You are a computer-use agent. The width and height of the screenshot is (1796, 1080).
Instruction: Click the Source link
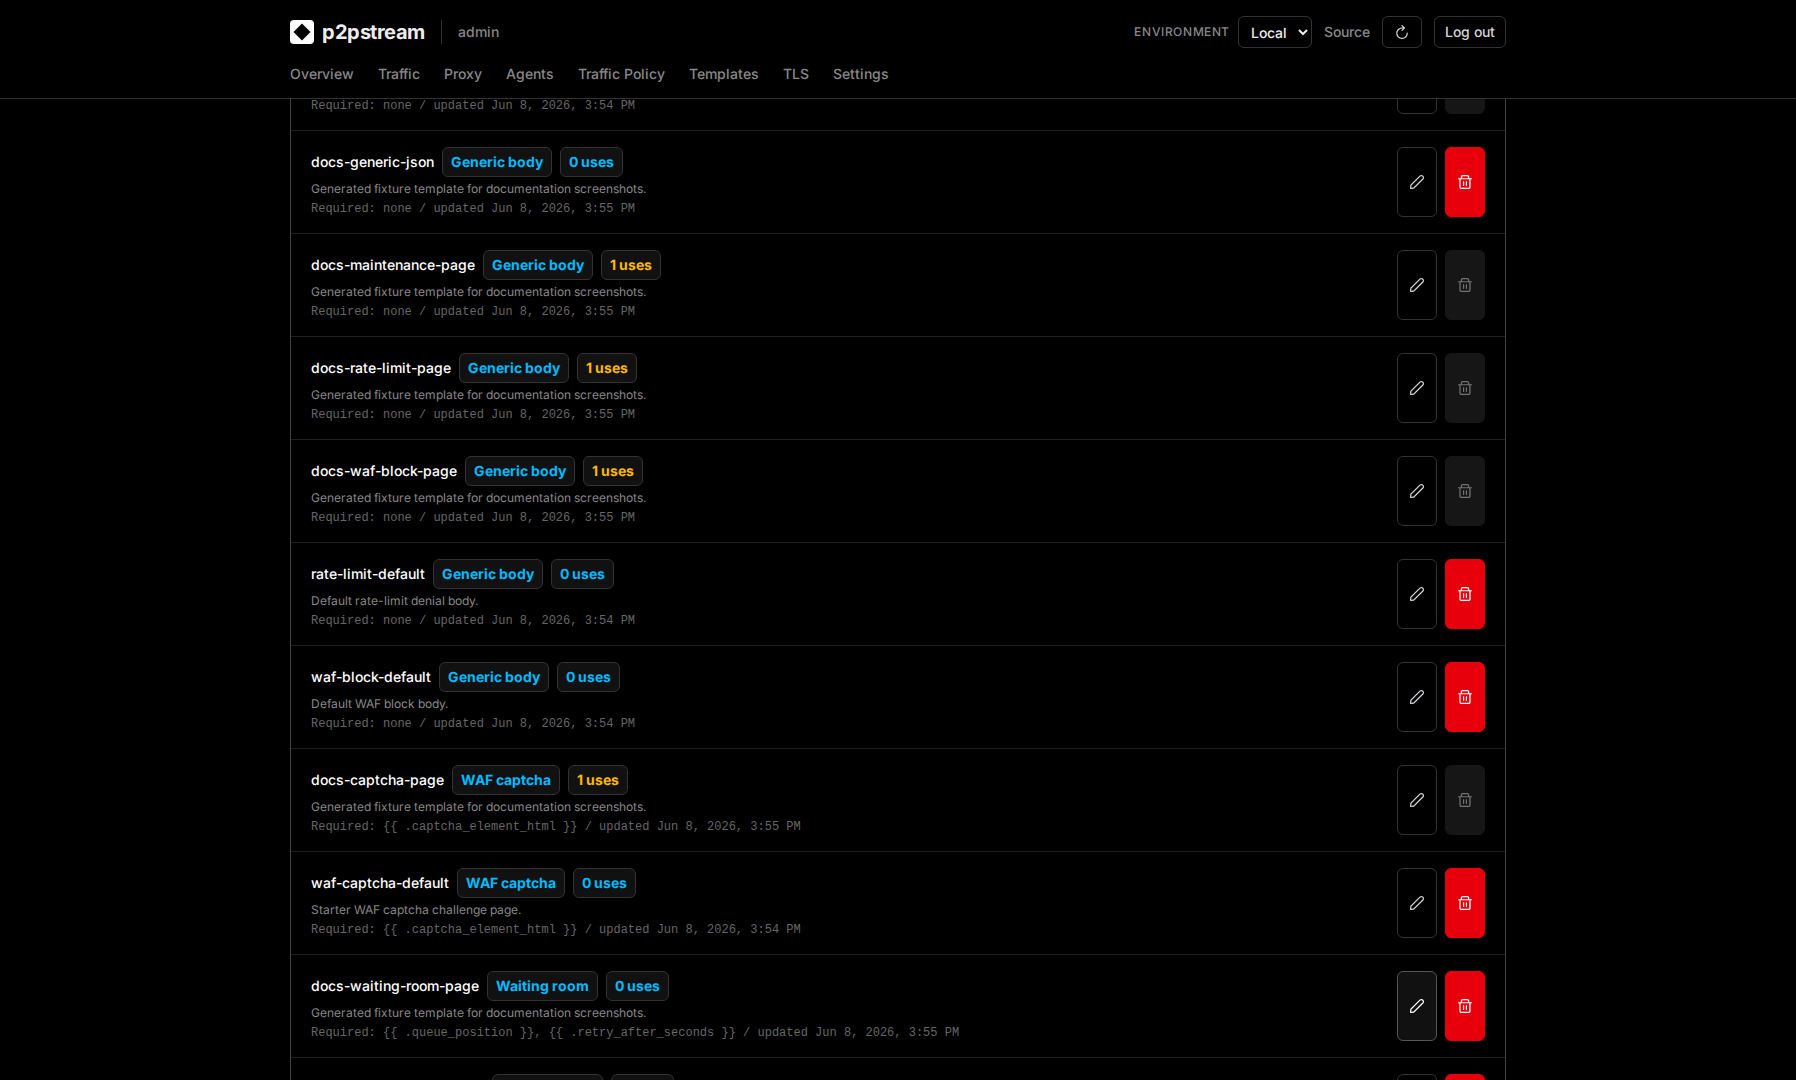point(1346,32)
